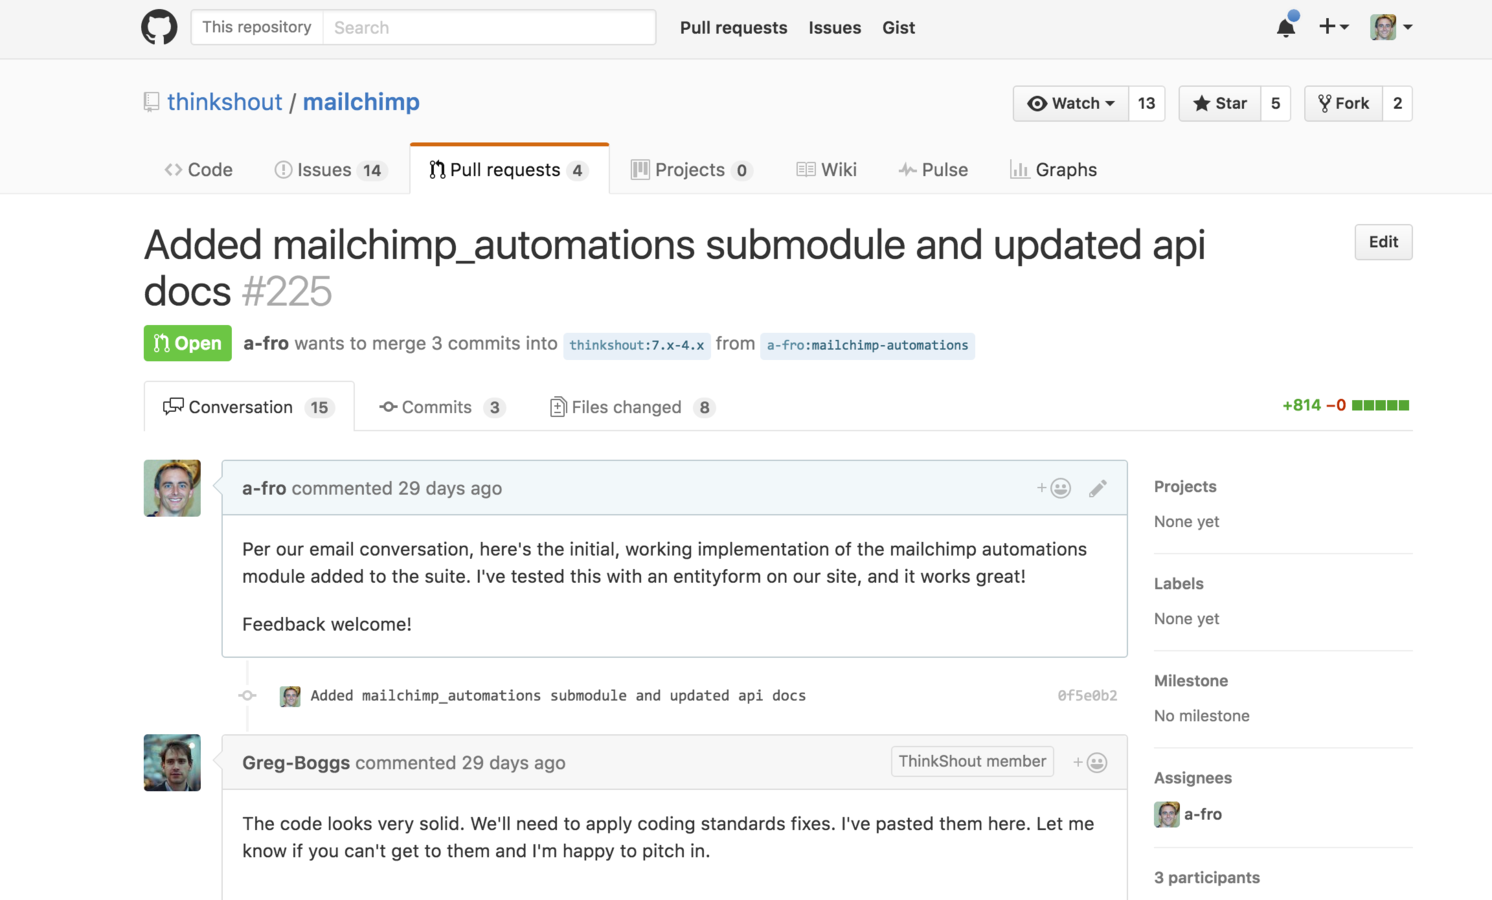Image resolution: width=1492 pixels, height=900 pixels.
Task: Click the green diffstat blocks
Action: coord(1380,405)
